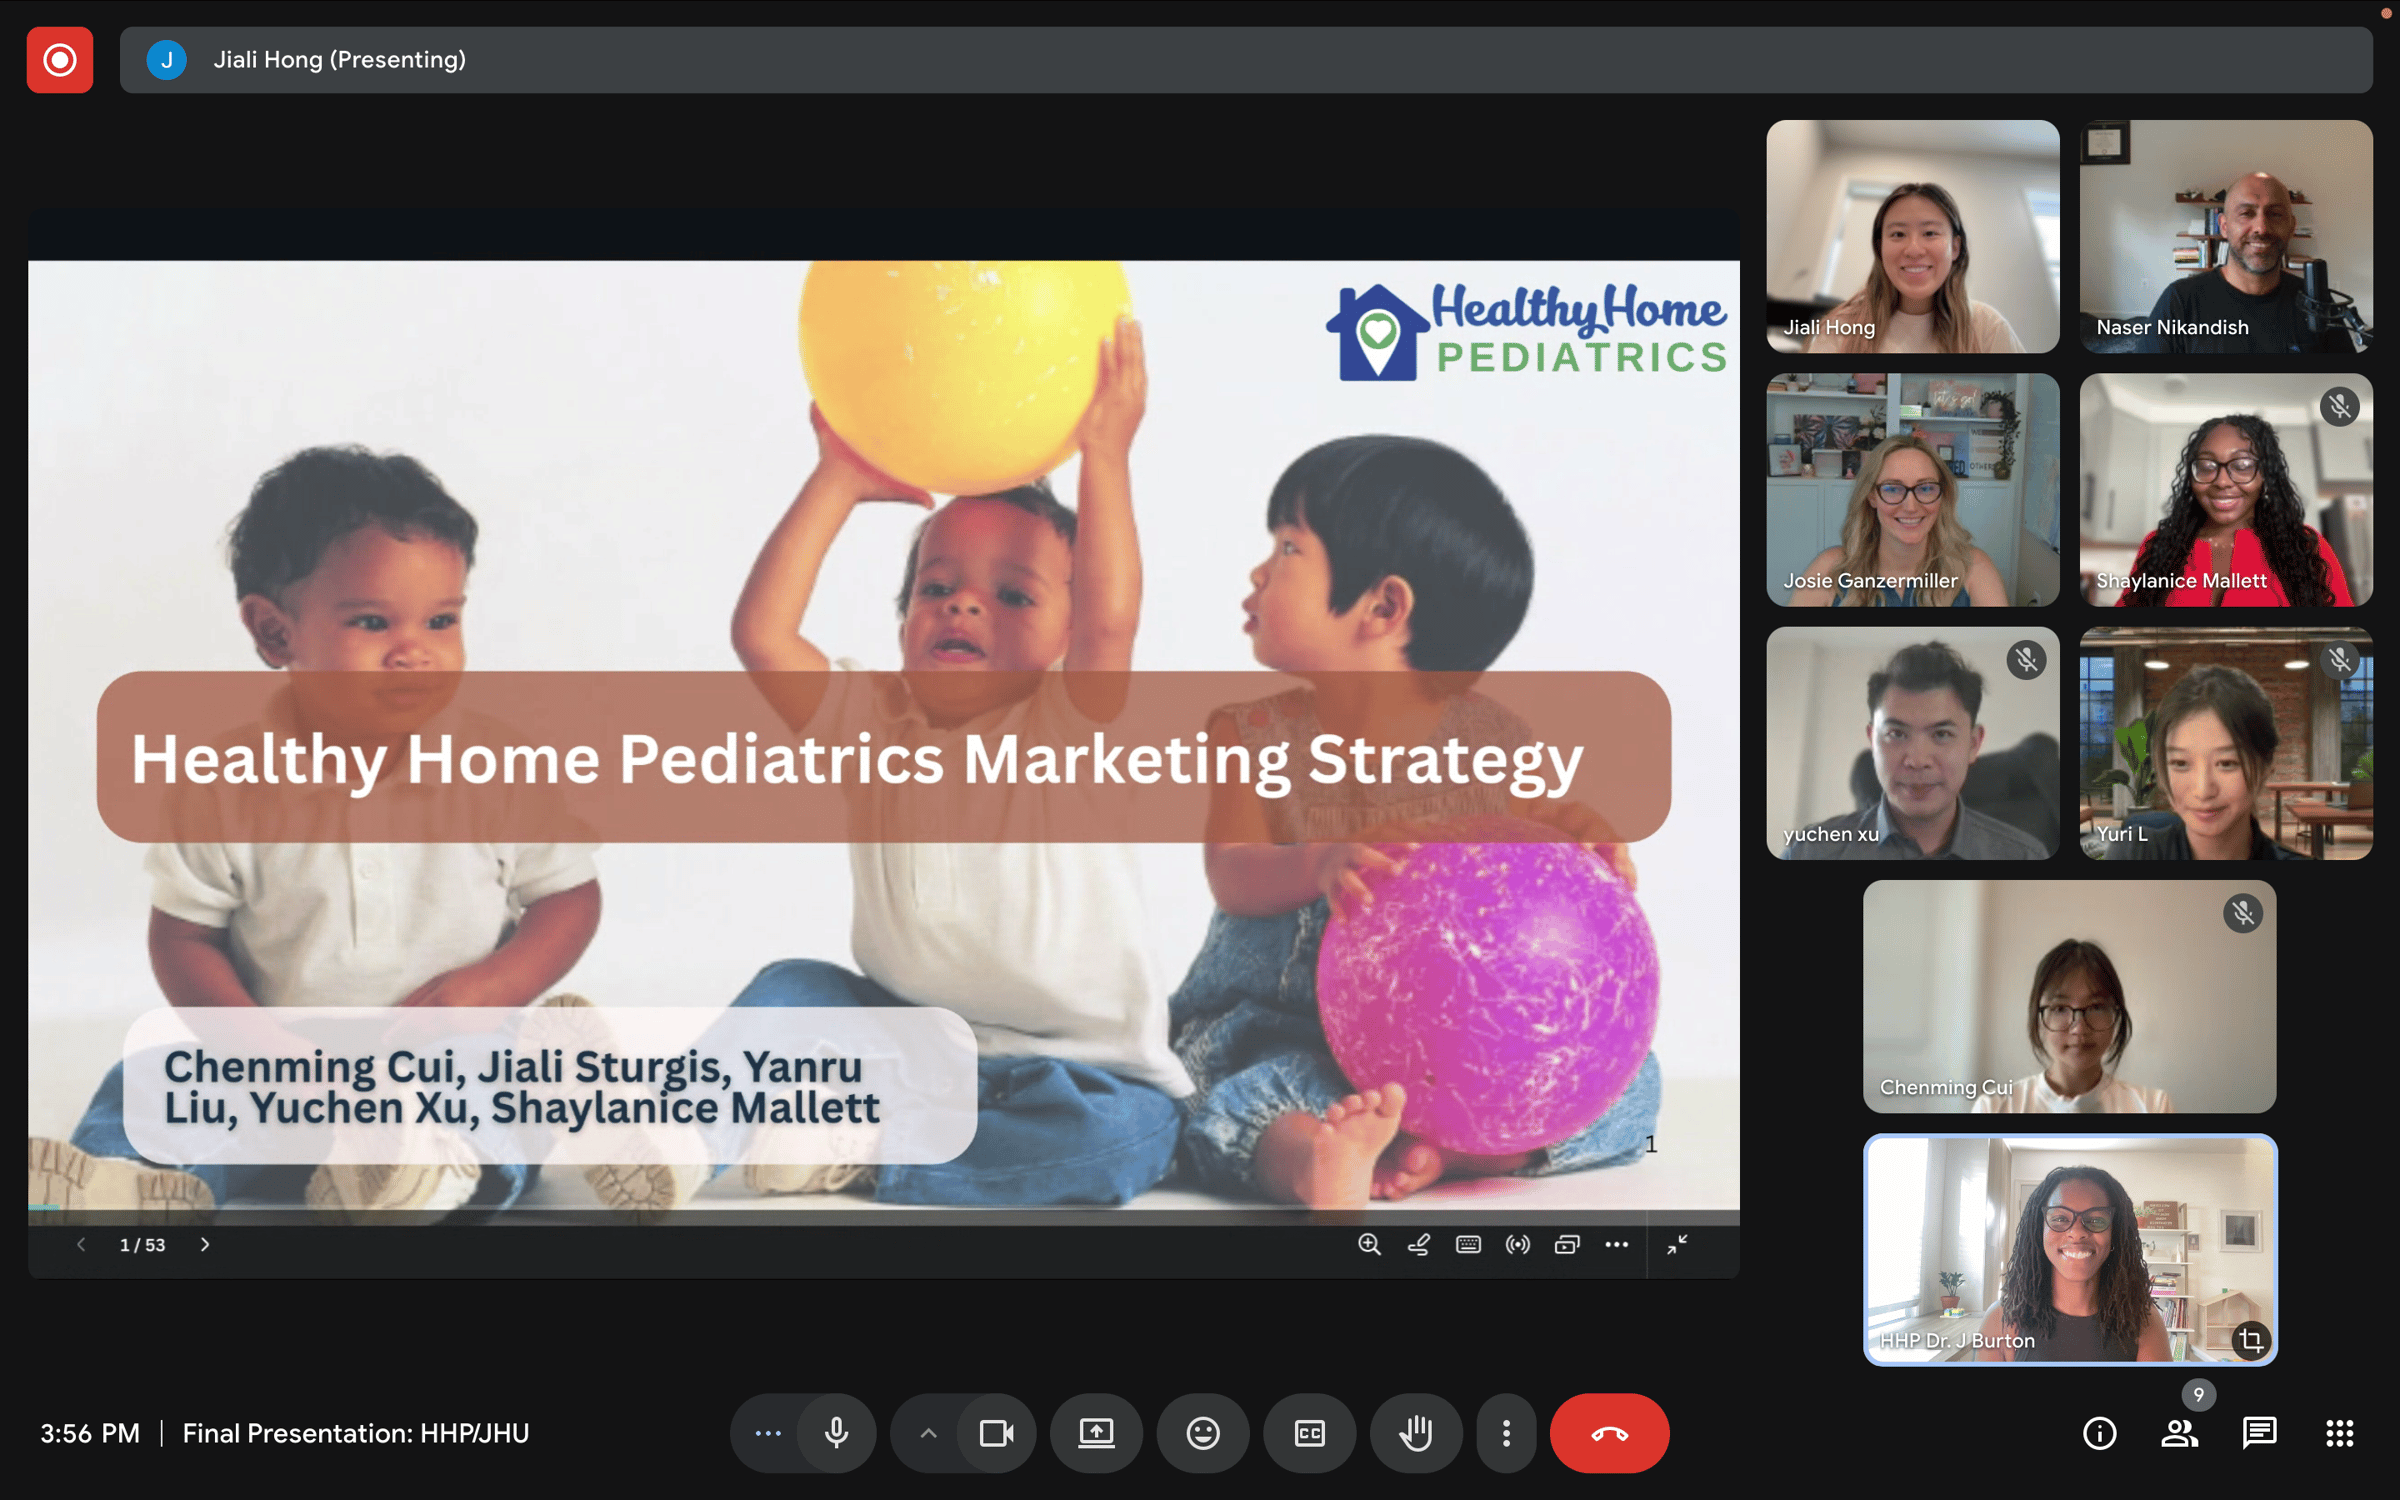Click Jiali Hong presenter avatar J

coord(166,60)
